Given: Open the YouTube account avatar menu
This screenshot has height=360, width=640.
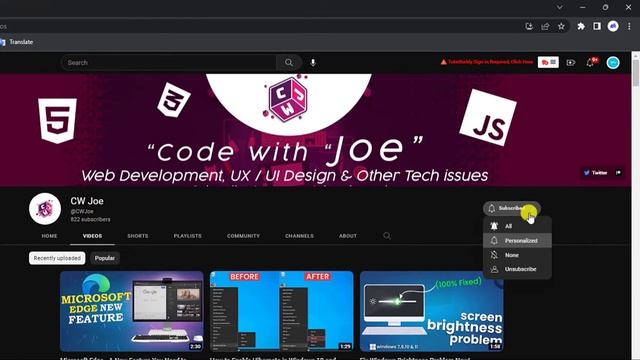Looking at the screenshot, I should tap(613, 62).
